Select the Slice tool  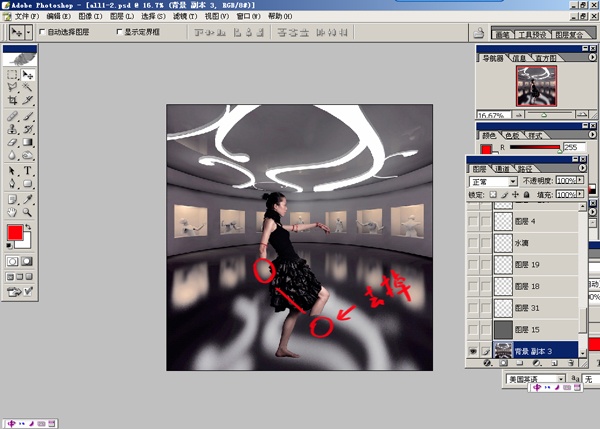(x=27, y=100)
